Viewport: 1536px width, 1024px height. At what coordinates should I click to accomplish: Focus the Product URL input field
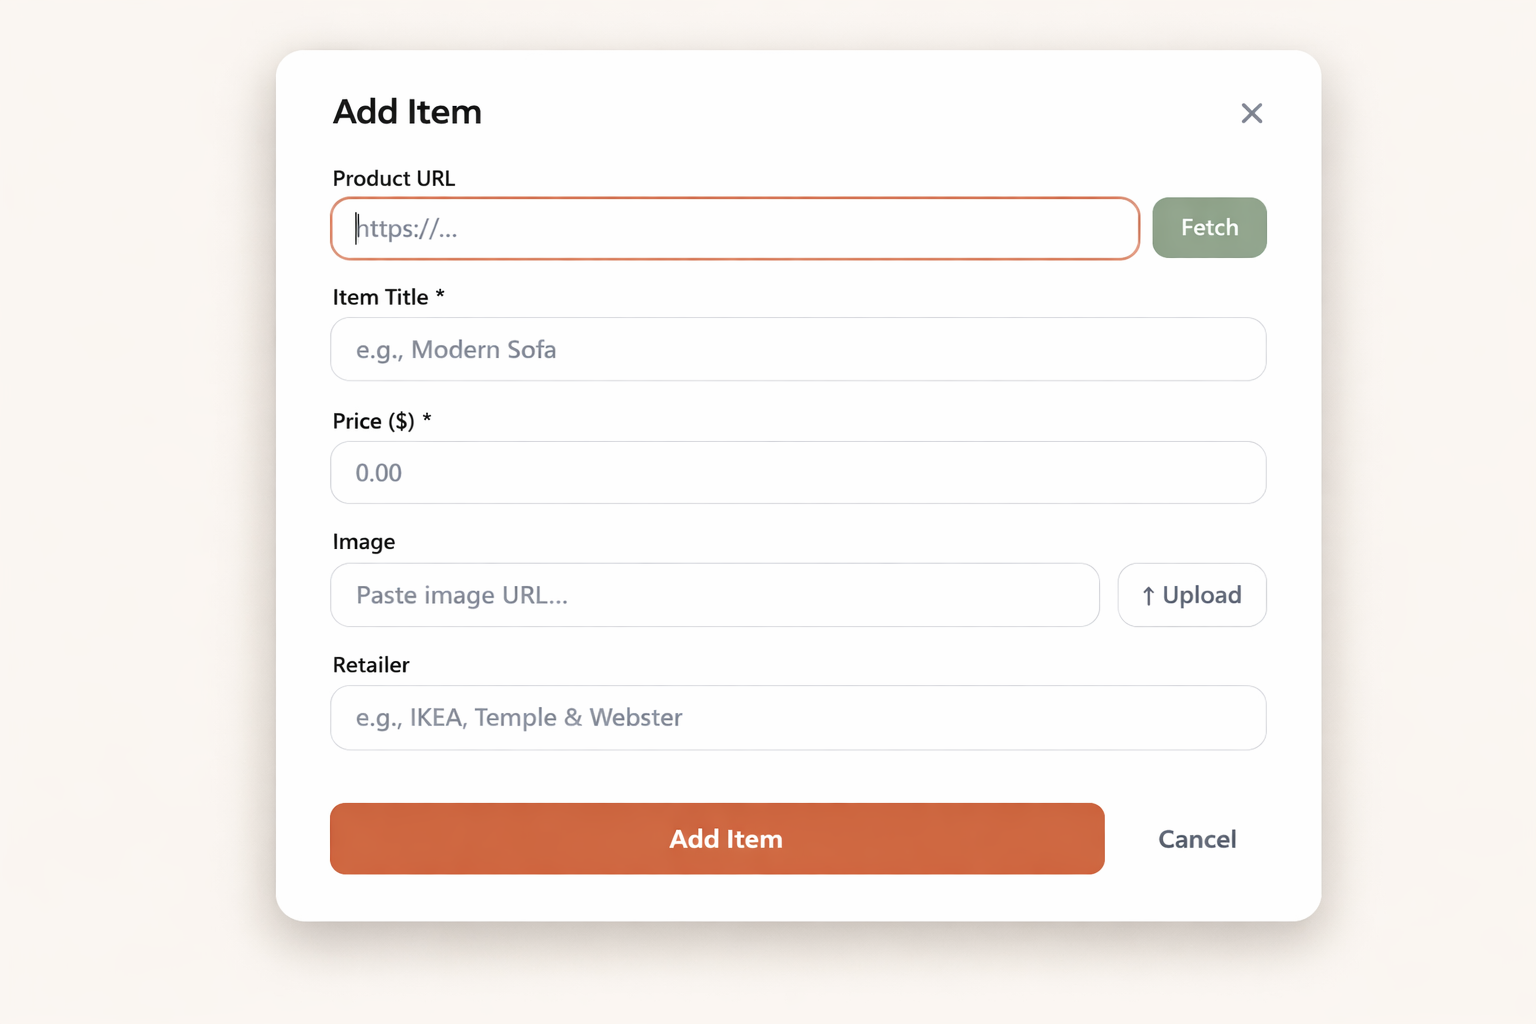pyautogui.click(x=735, y=229)
